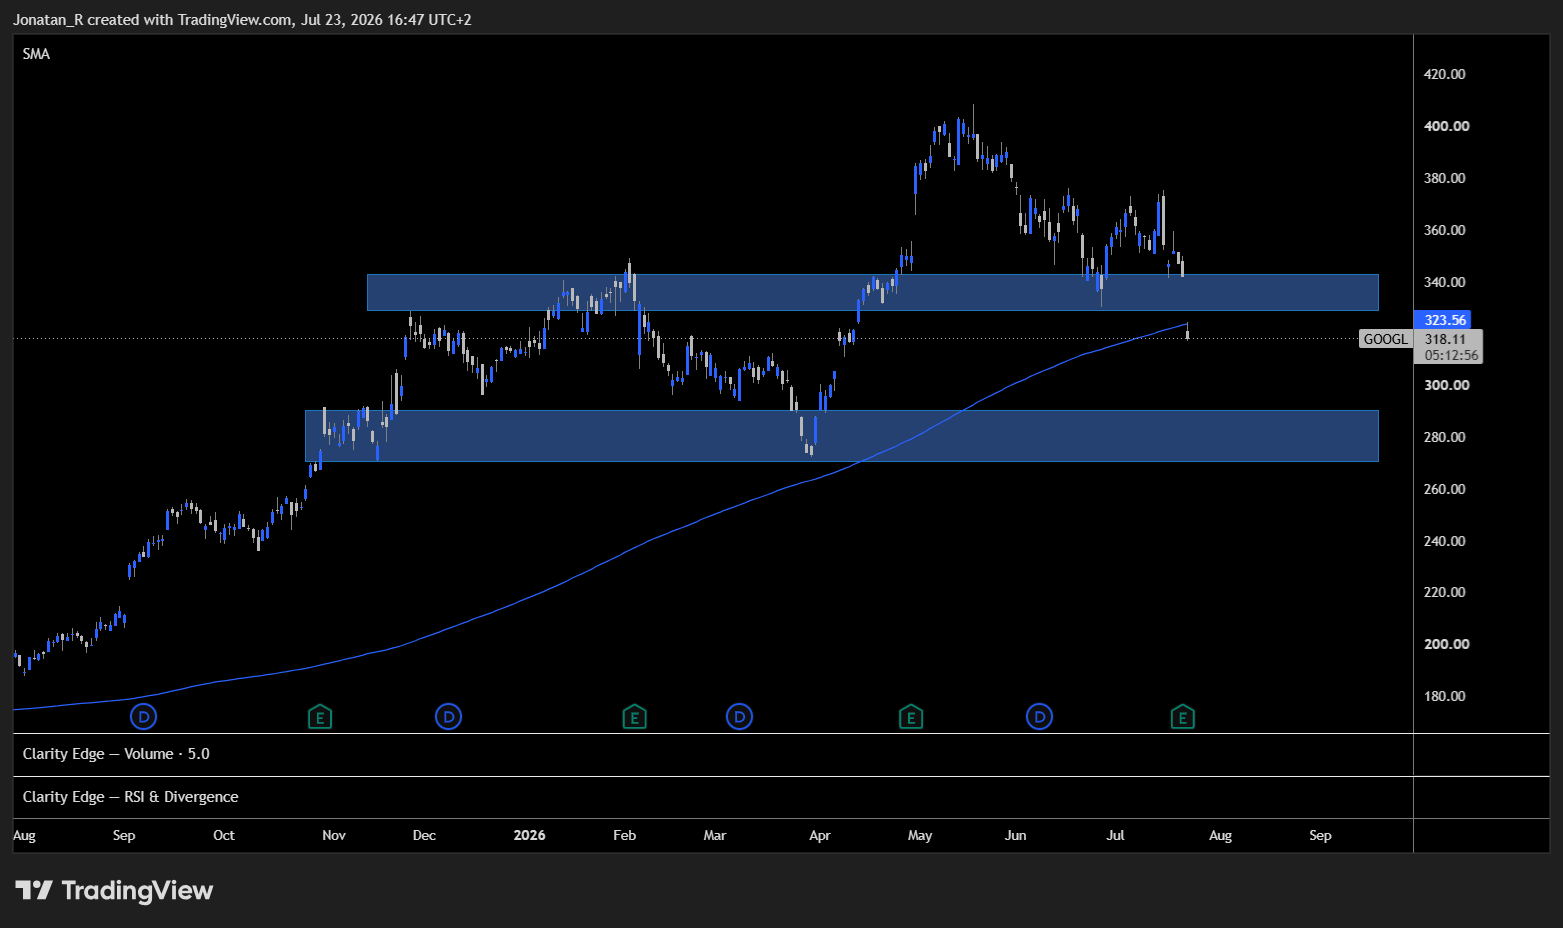Viewport: 1563px width, 928px height.
Task: Select the dividend D marker near Jun
Action: click(1039, 717)
